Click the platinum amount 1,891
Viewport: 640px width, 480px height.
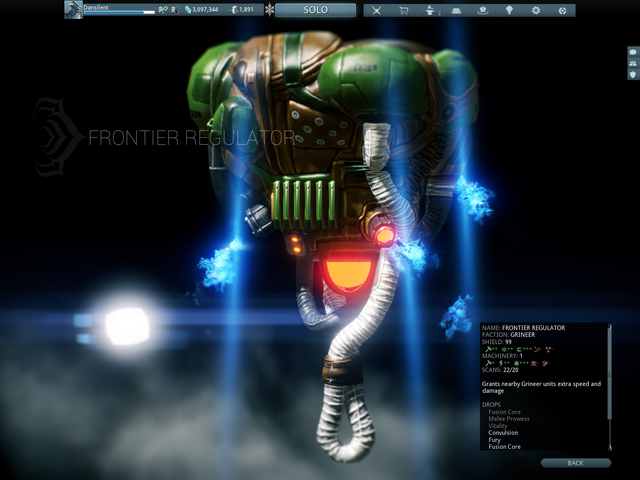[x=247, y=9]
